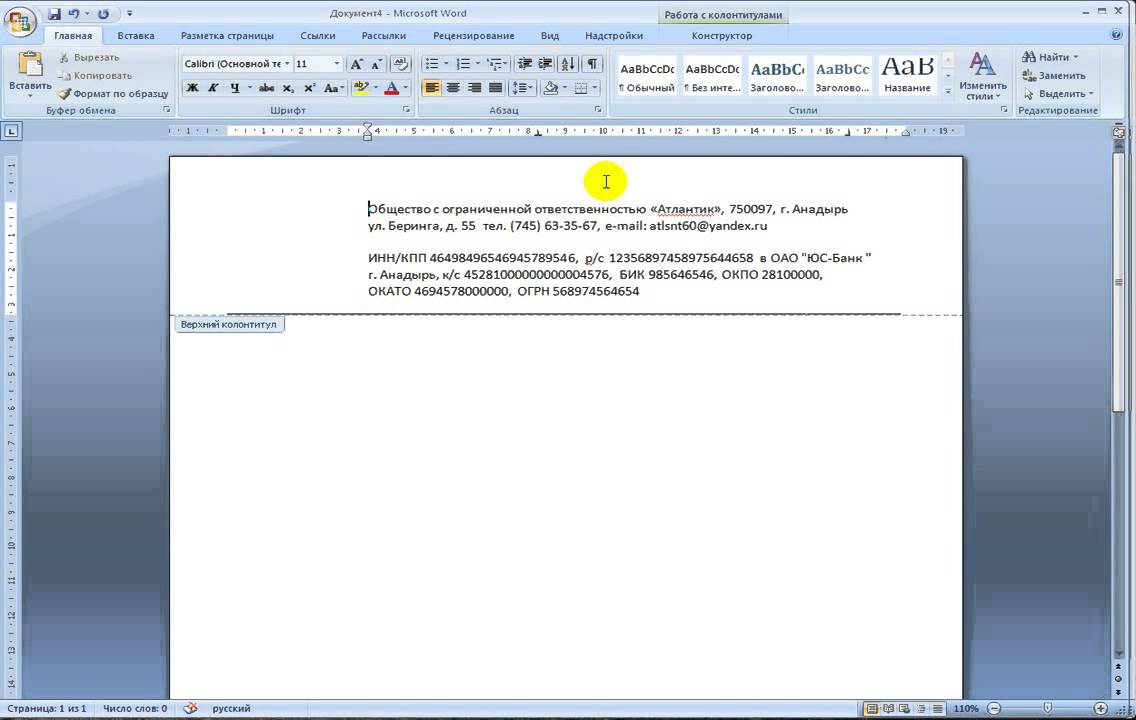Click the Office round button
This screenshot has width=1136, height=720.
(x=19, y=19)
